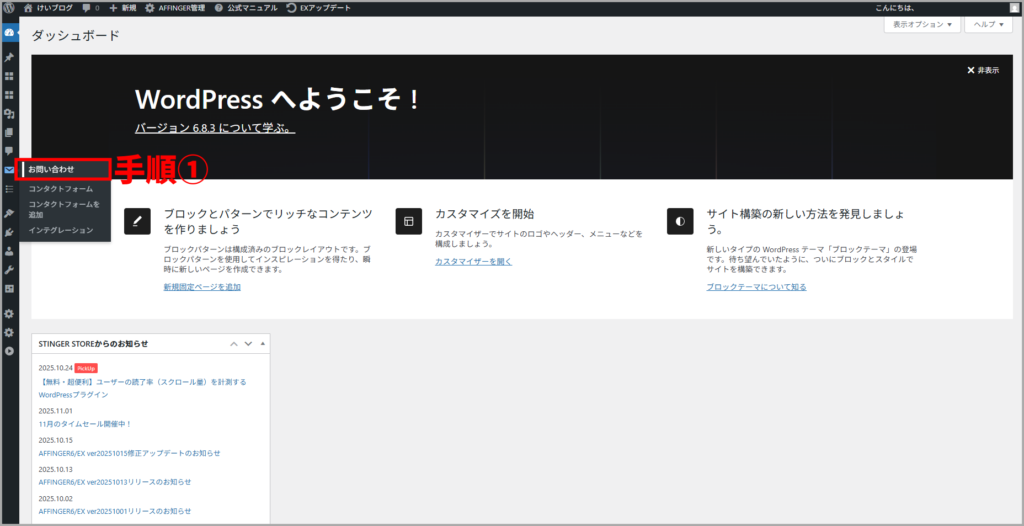Image resolution: width=1024 pixels, height=526 pixels.
Task: Open the Users person icon in sidebar
Action: (x=9, y=251)
